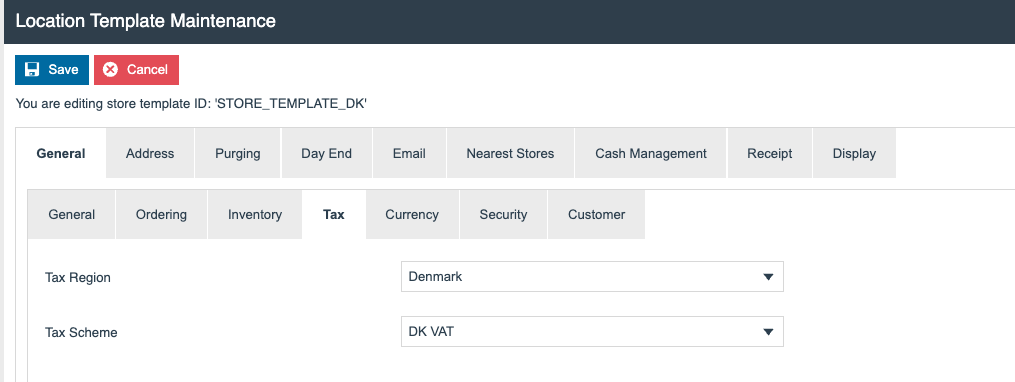Go to the Day End tab
Viewport: 1015px width, 382px height.
click(x=326, y=153)
